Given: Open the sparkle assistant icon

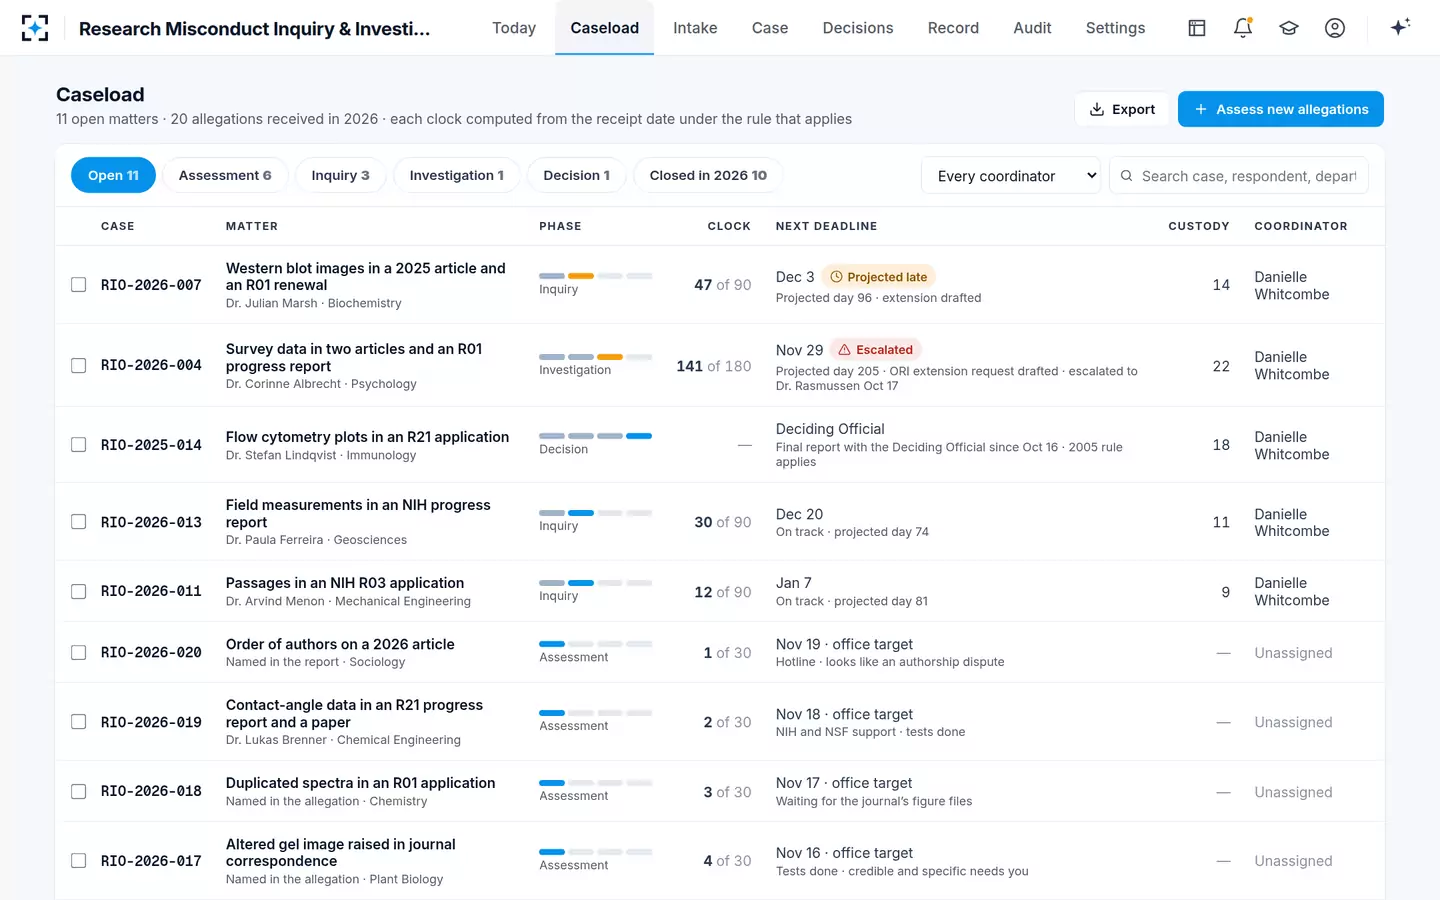Looking at the screenshot, I should (x=1400, y=27).
